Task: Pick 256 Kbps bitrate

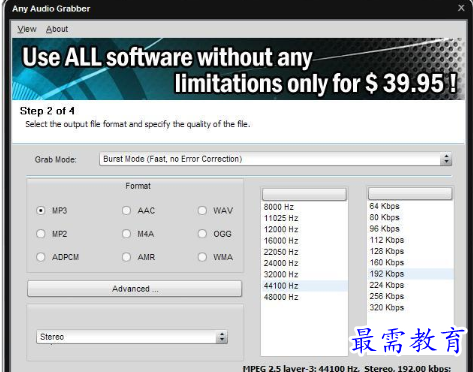Action: pyautogui.click(x=410, y=296)
